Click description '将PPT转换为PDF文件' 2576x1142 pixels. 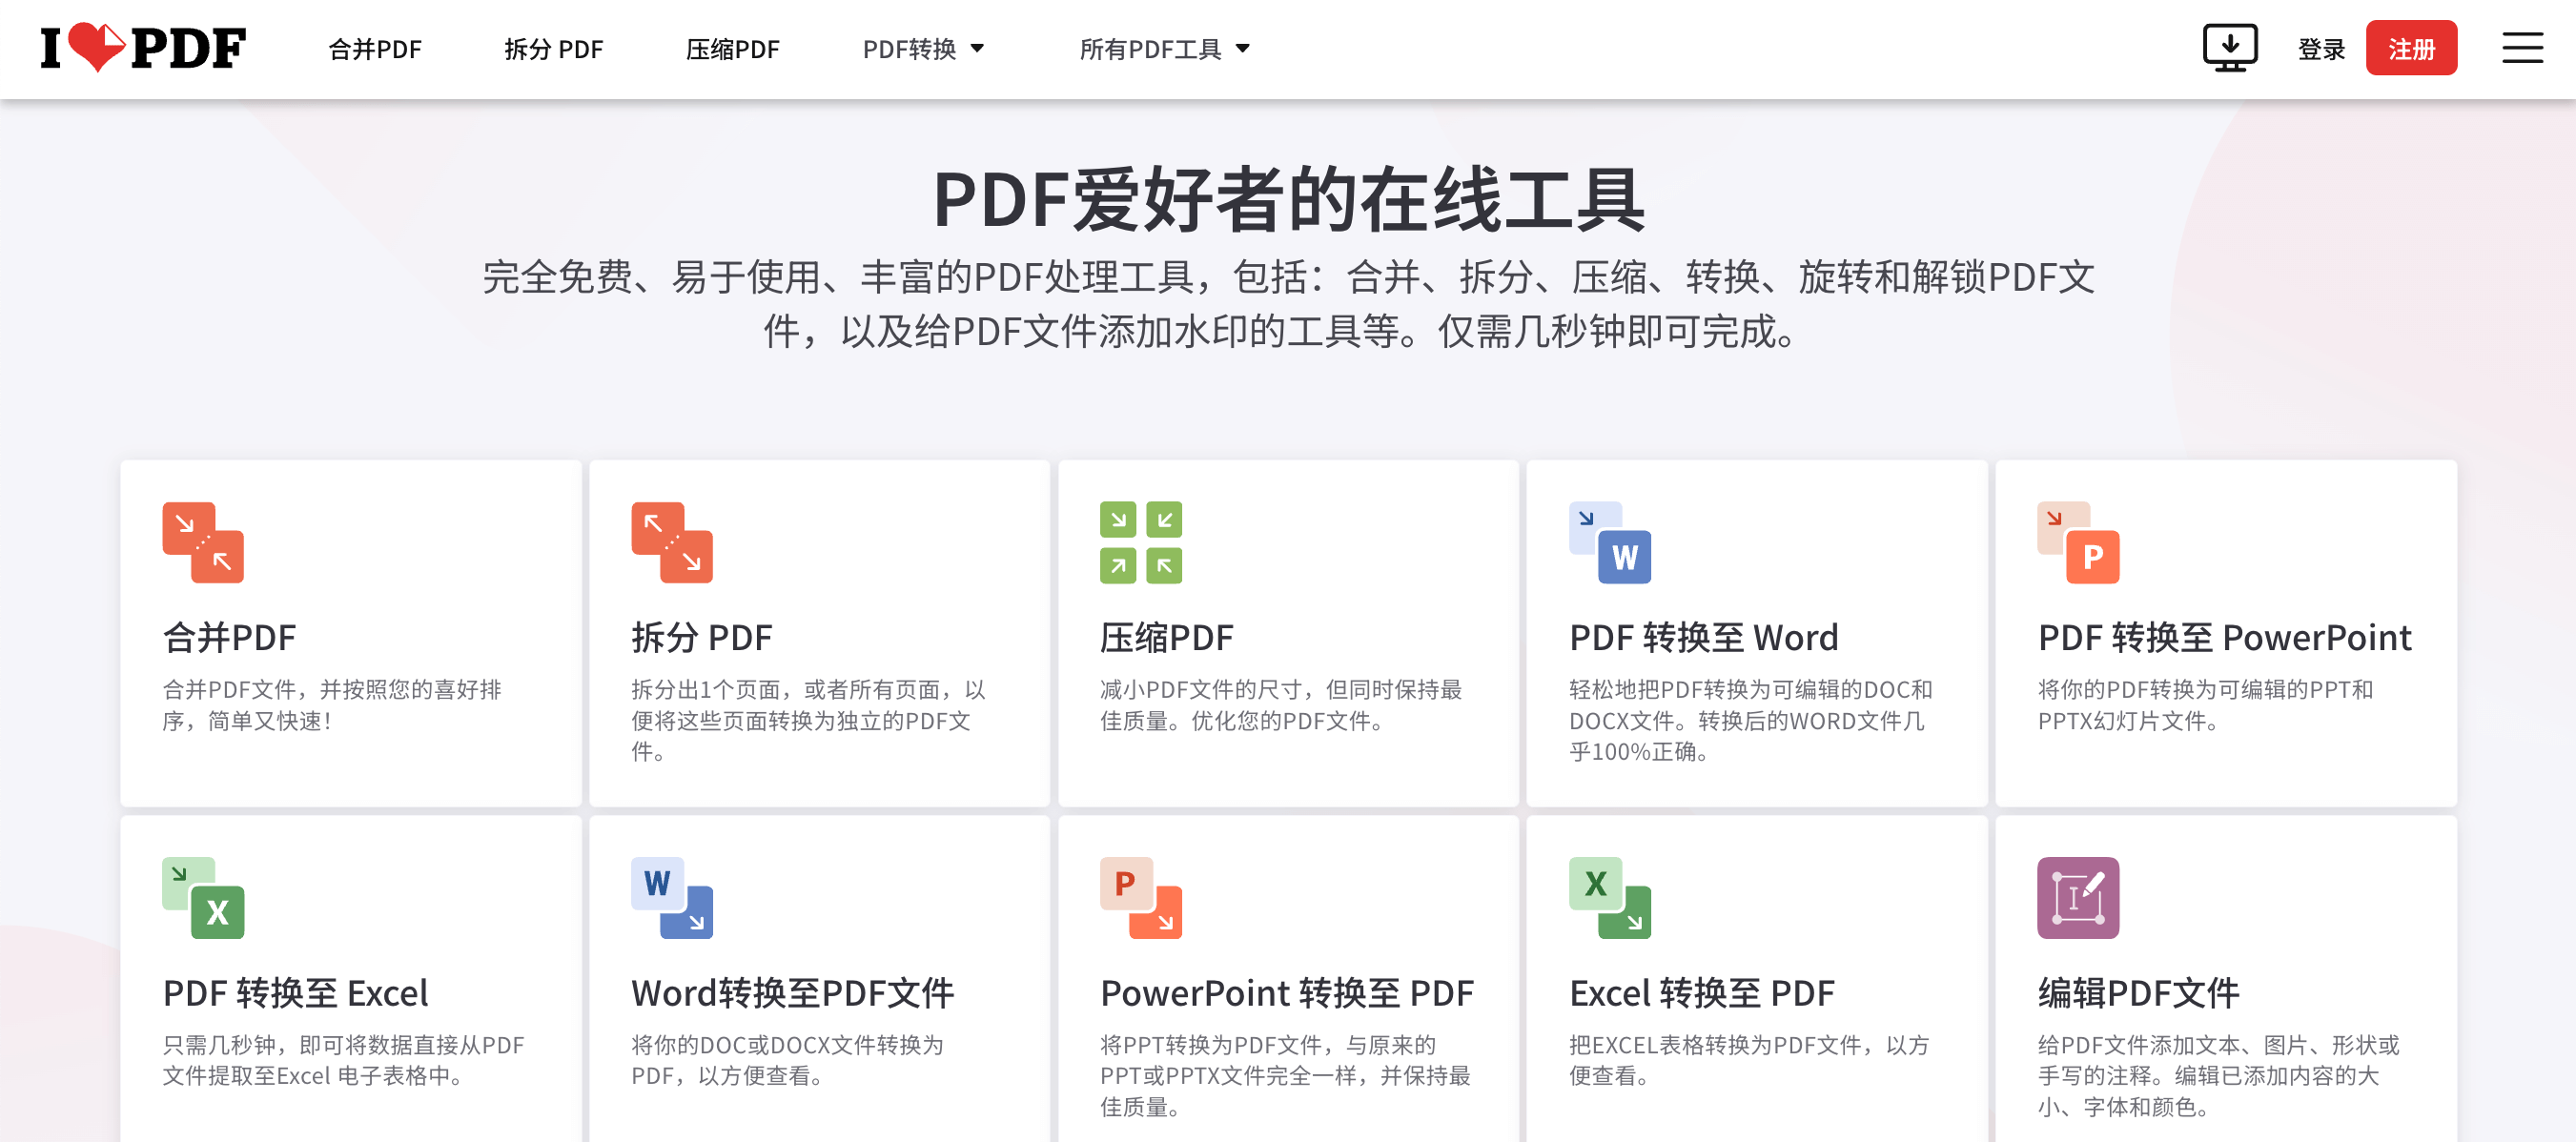click(1285, 1075)
